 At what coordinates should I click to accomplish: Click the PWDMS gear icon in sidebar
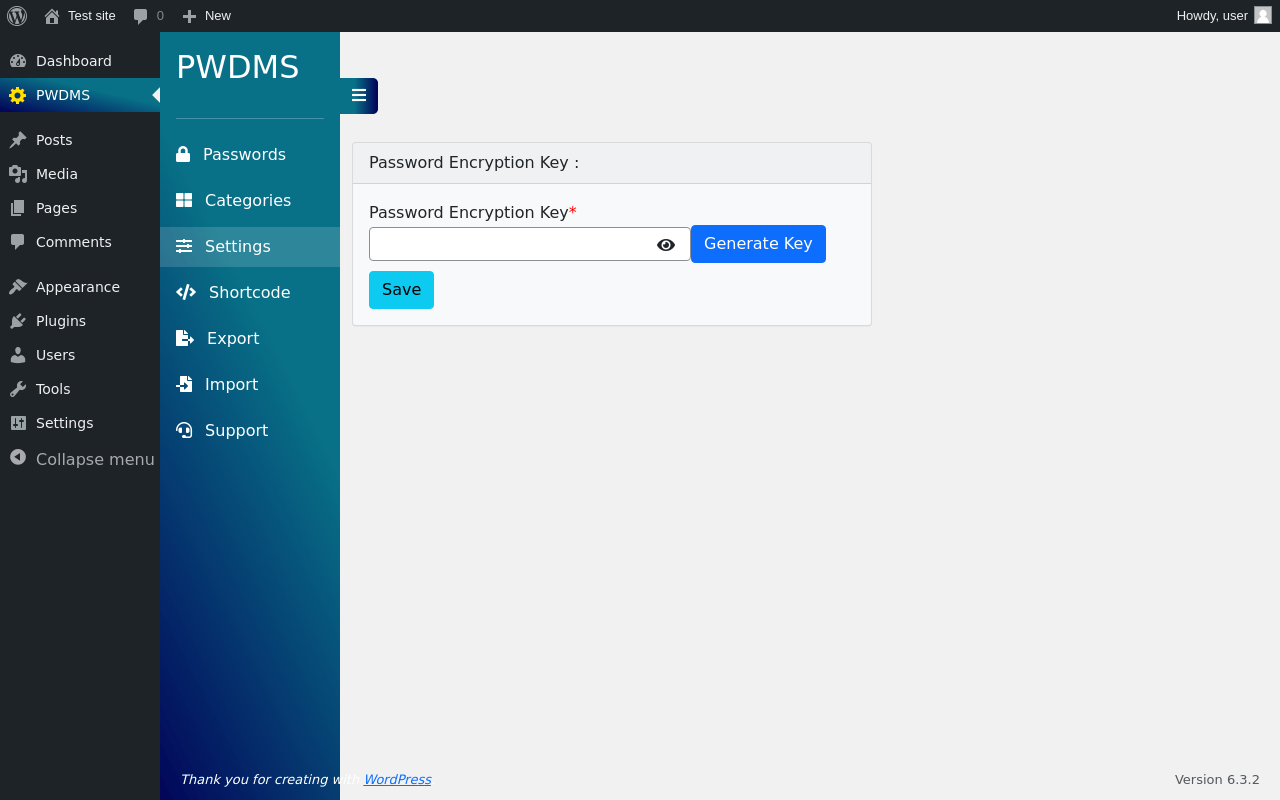(17, 95)
